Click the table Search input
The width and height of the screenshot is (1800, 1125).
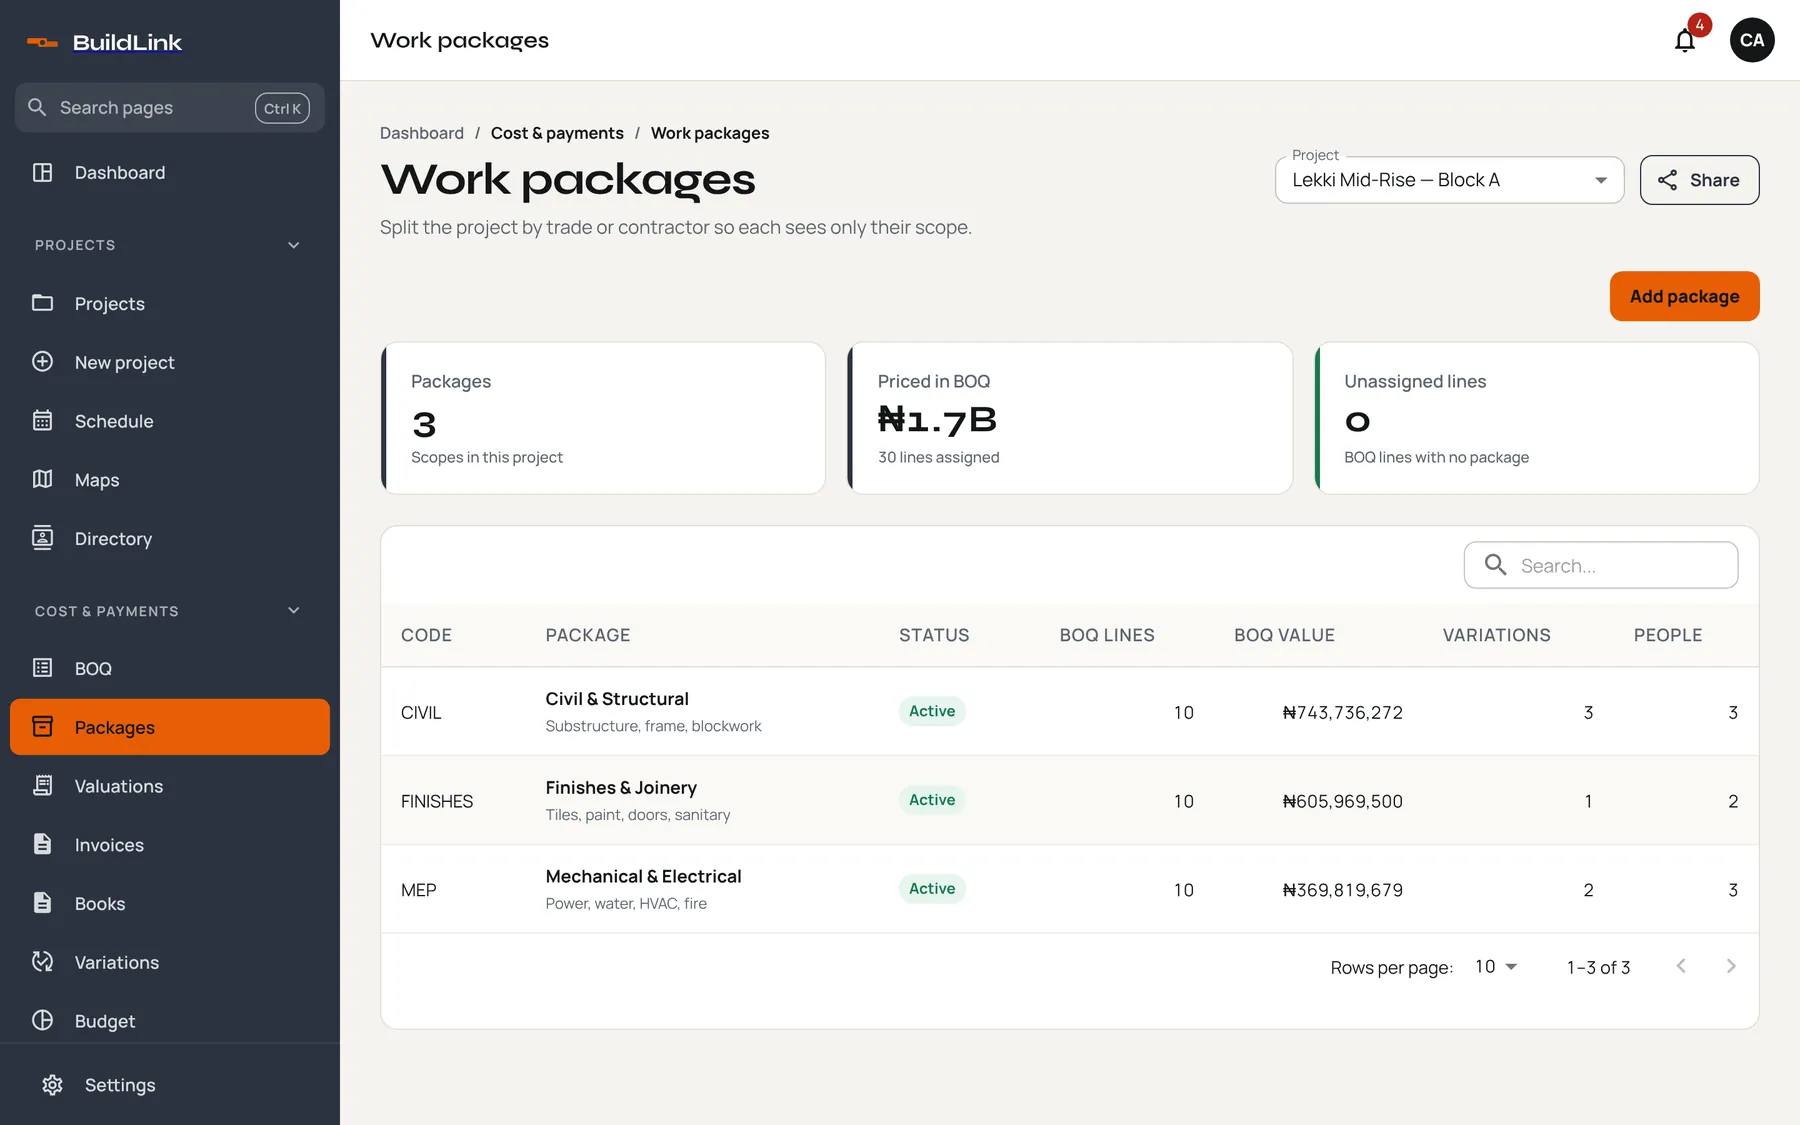coord(1601,565)
